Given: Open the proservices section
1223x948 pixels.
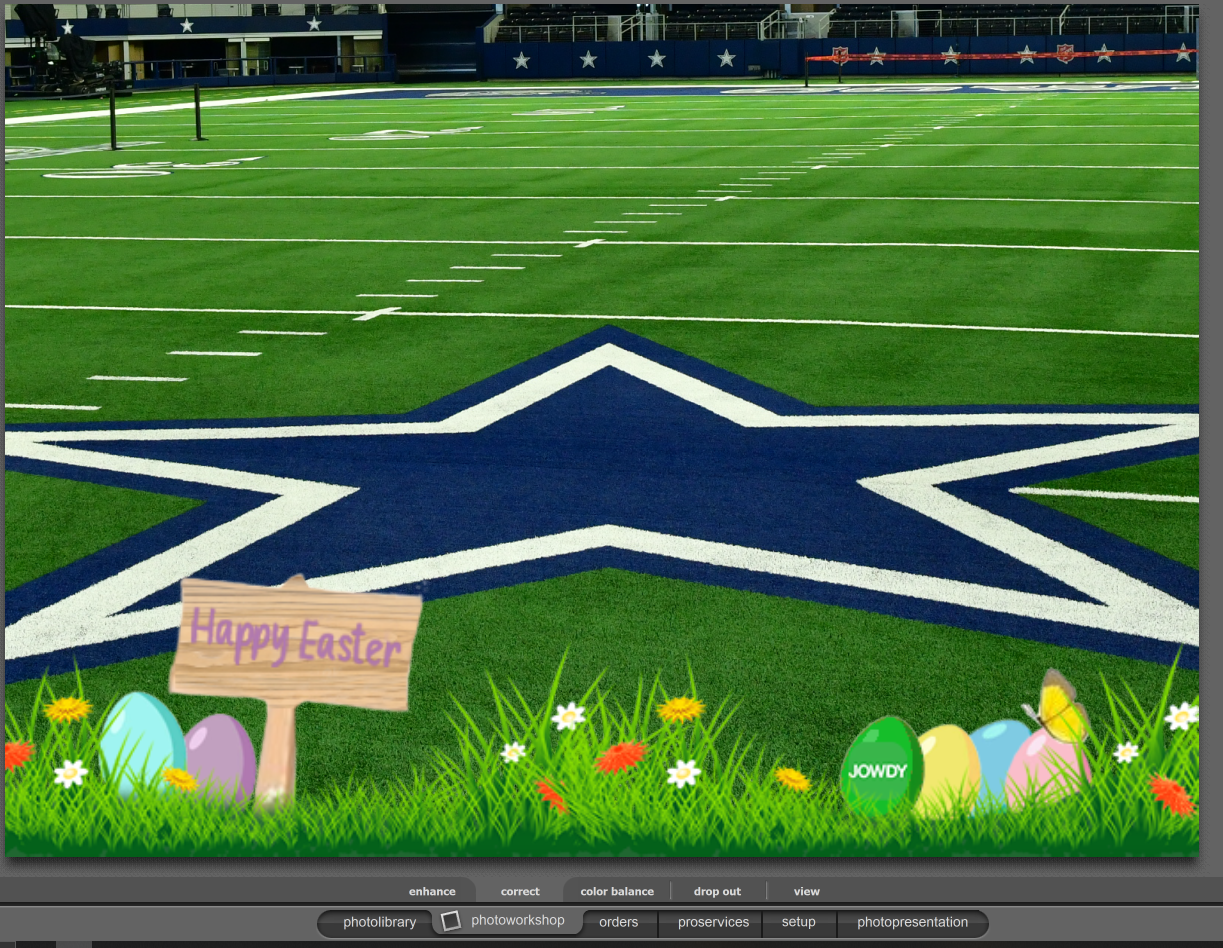Looking at the screenshot, I should 713,922.
